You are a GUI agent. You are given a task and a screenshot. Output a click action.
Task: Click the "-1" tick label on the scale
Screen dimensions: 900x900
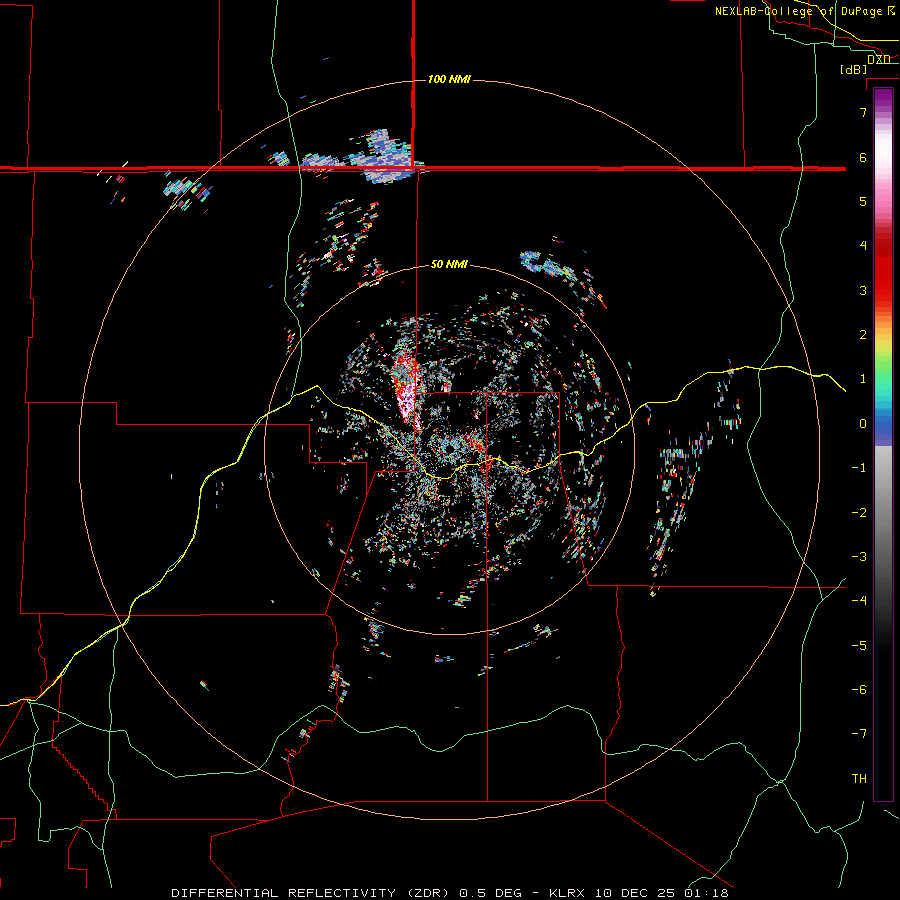coord(859,468)
